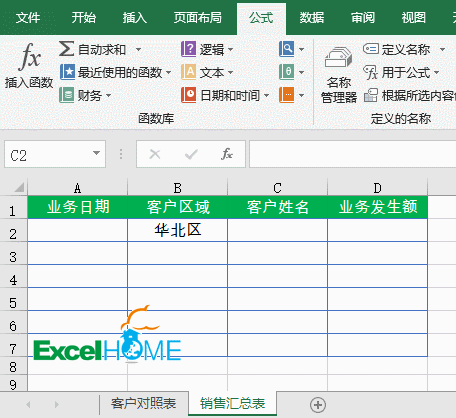Image resolution: width=456 pixels, height=418 pixels.
Task: Open the Financial functions book icon
Action: pos(66,95)
